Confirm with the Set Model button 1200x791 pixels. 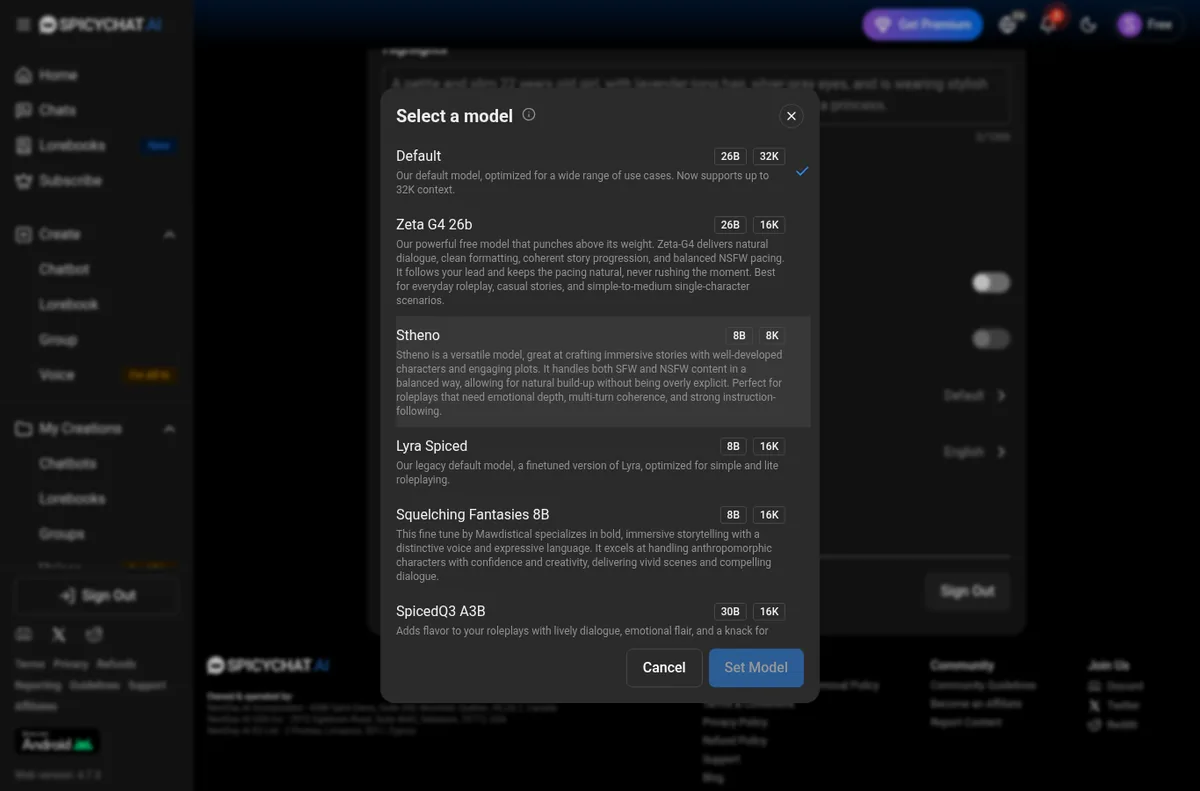click(756, 668)
